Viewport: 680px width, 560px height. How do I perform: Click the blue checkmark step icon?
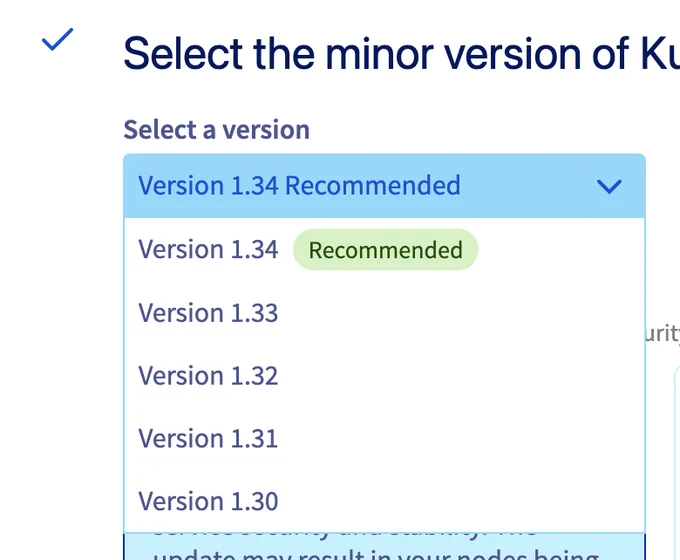tap(57, 39)
